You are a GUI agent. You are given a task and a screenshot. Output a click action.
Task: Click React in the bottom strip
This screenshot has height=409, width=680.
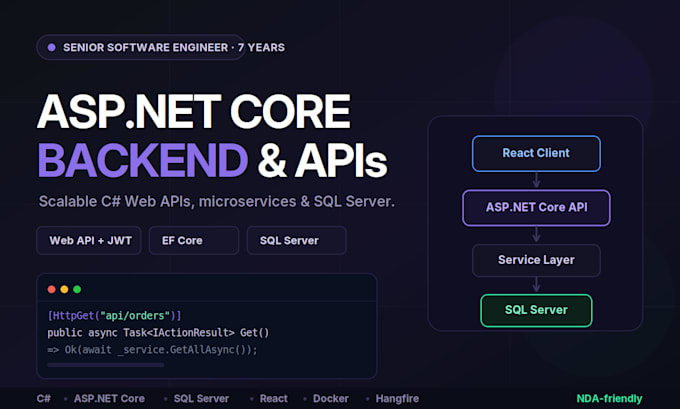point(274,399)
